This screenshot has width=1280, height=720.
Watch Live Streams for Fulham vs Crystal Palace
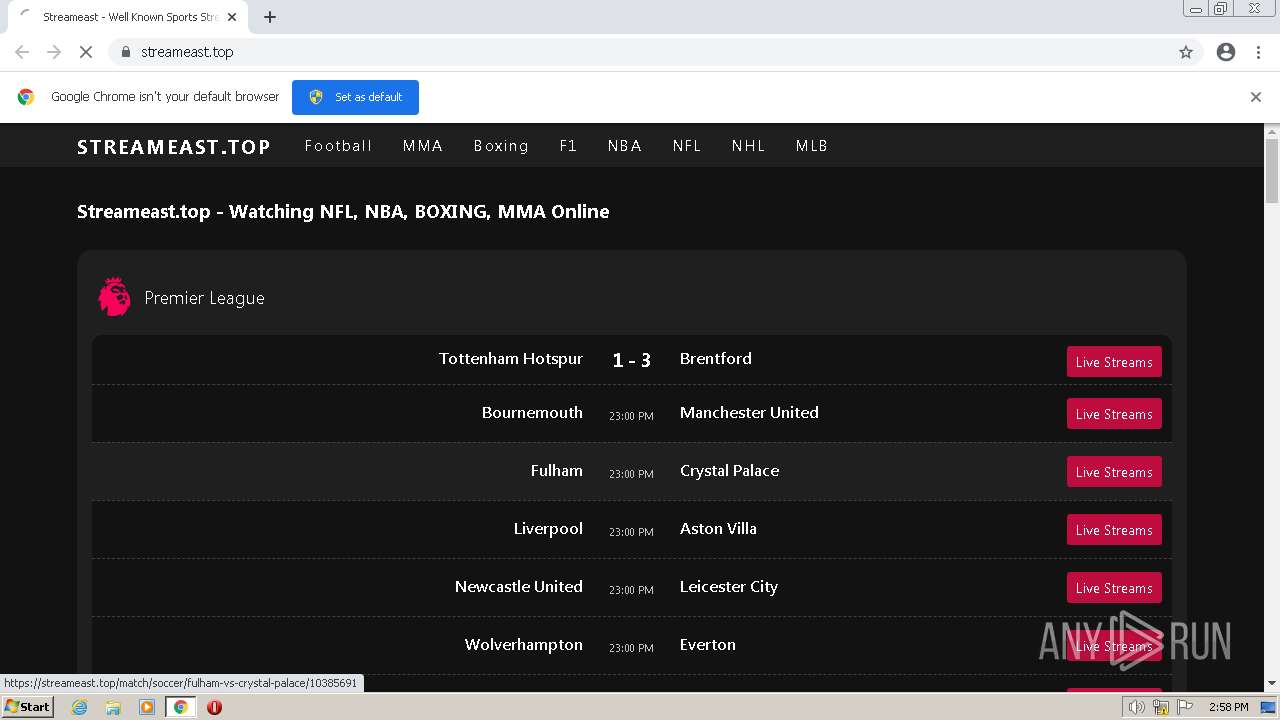(1114, 472)
